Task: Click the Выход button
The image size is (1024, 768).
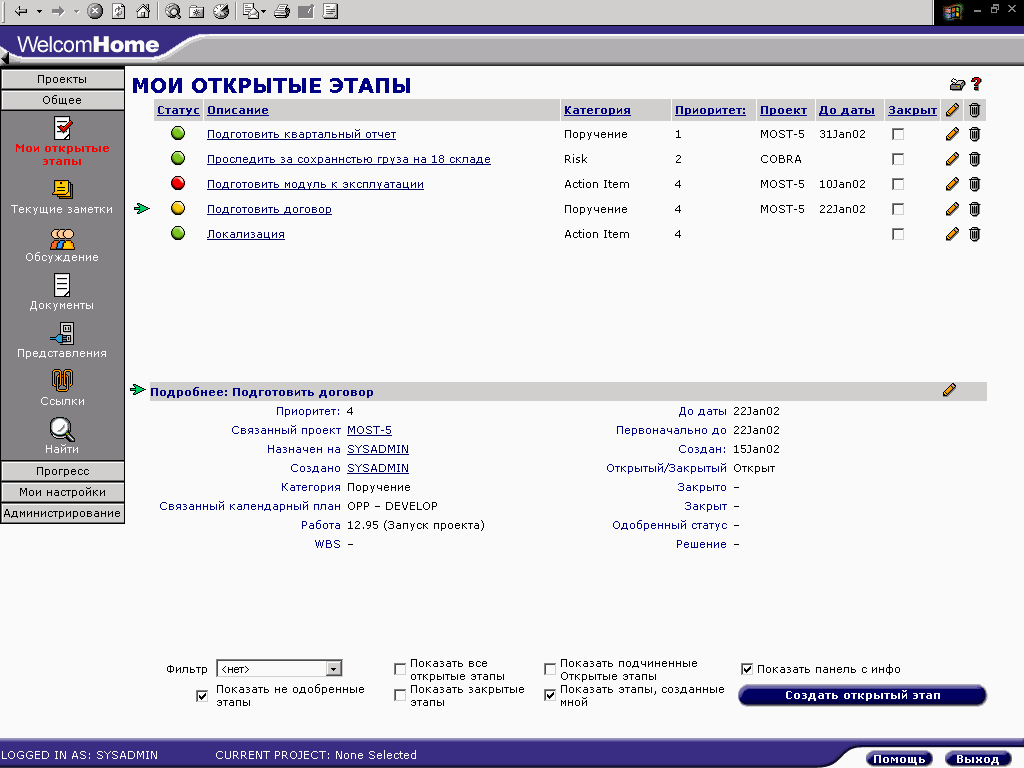Action: pyautogui.click(x=977, y=759)
